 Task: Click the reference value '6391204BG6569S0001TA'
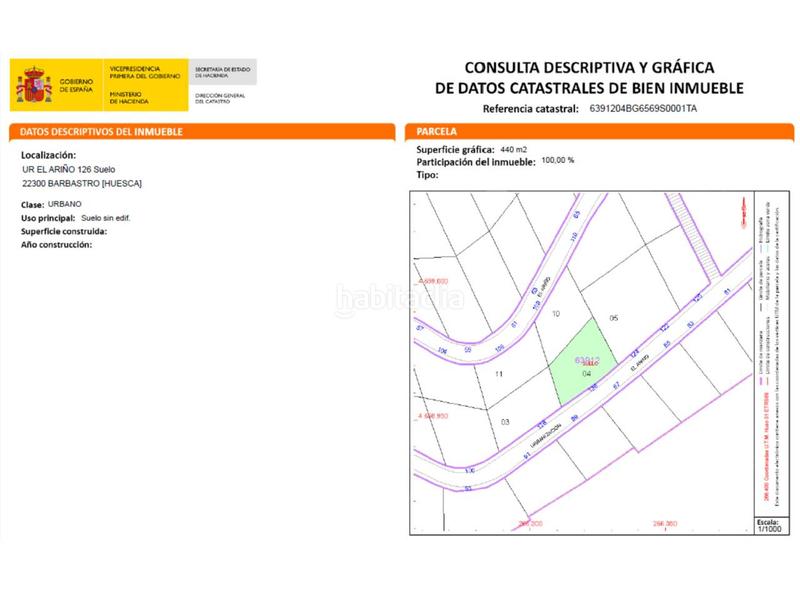click(x=643, y=109)
